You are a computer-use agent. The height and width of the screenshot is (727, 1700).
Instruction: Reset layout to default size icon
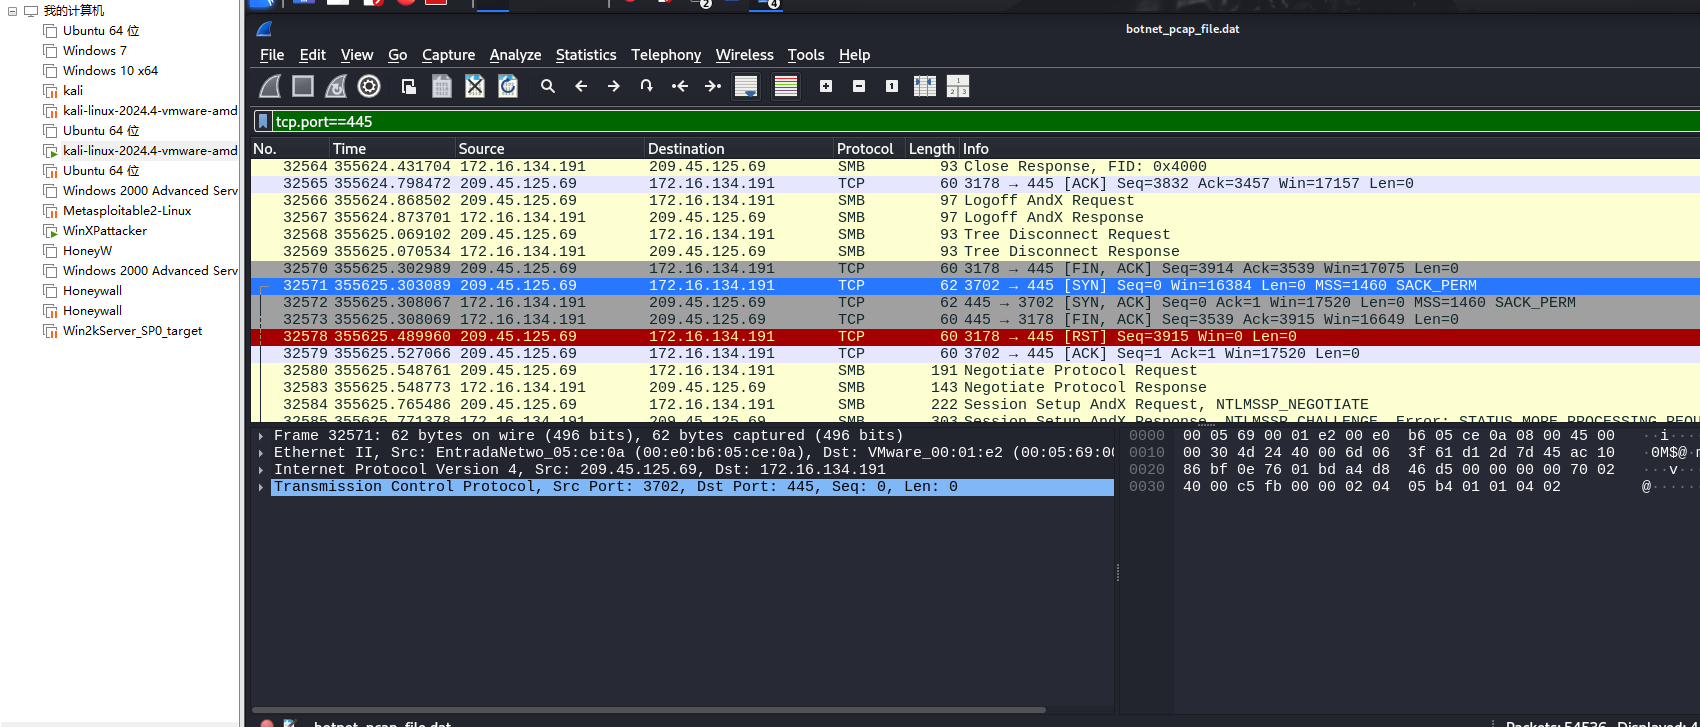coord(958,87)
